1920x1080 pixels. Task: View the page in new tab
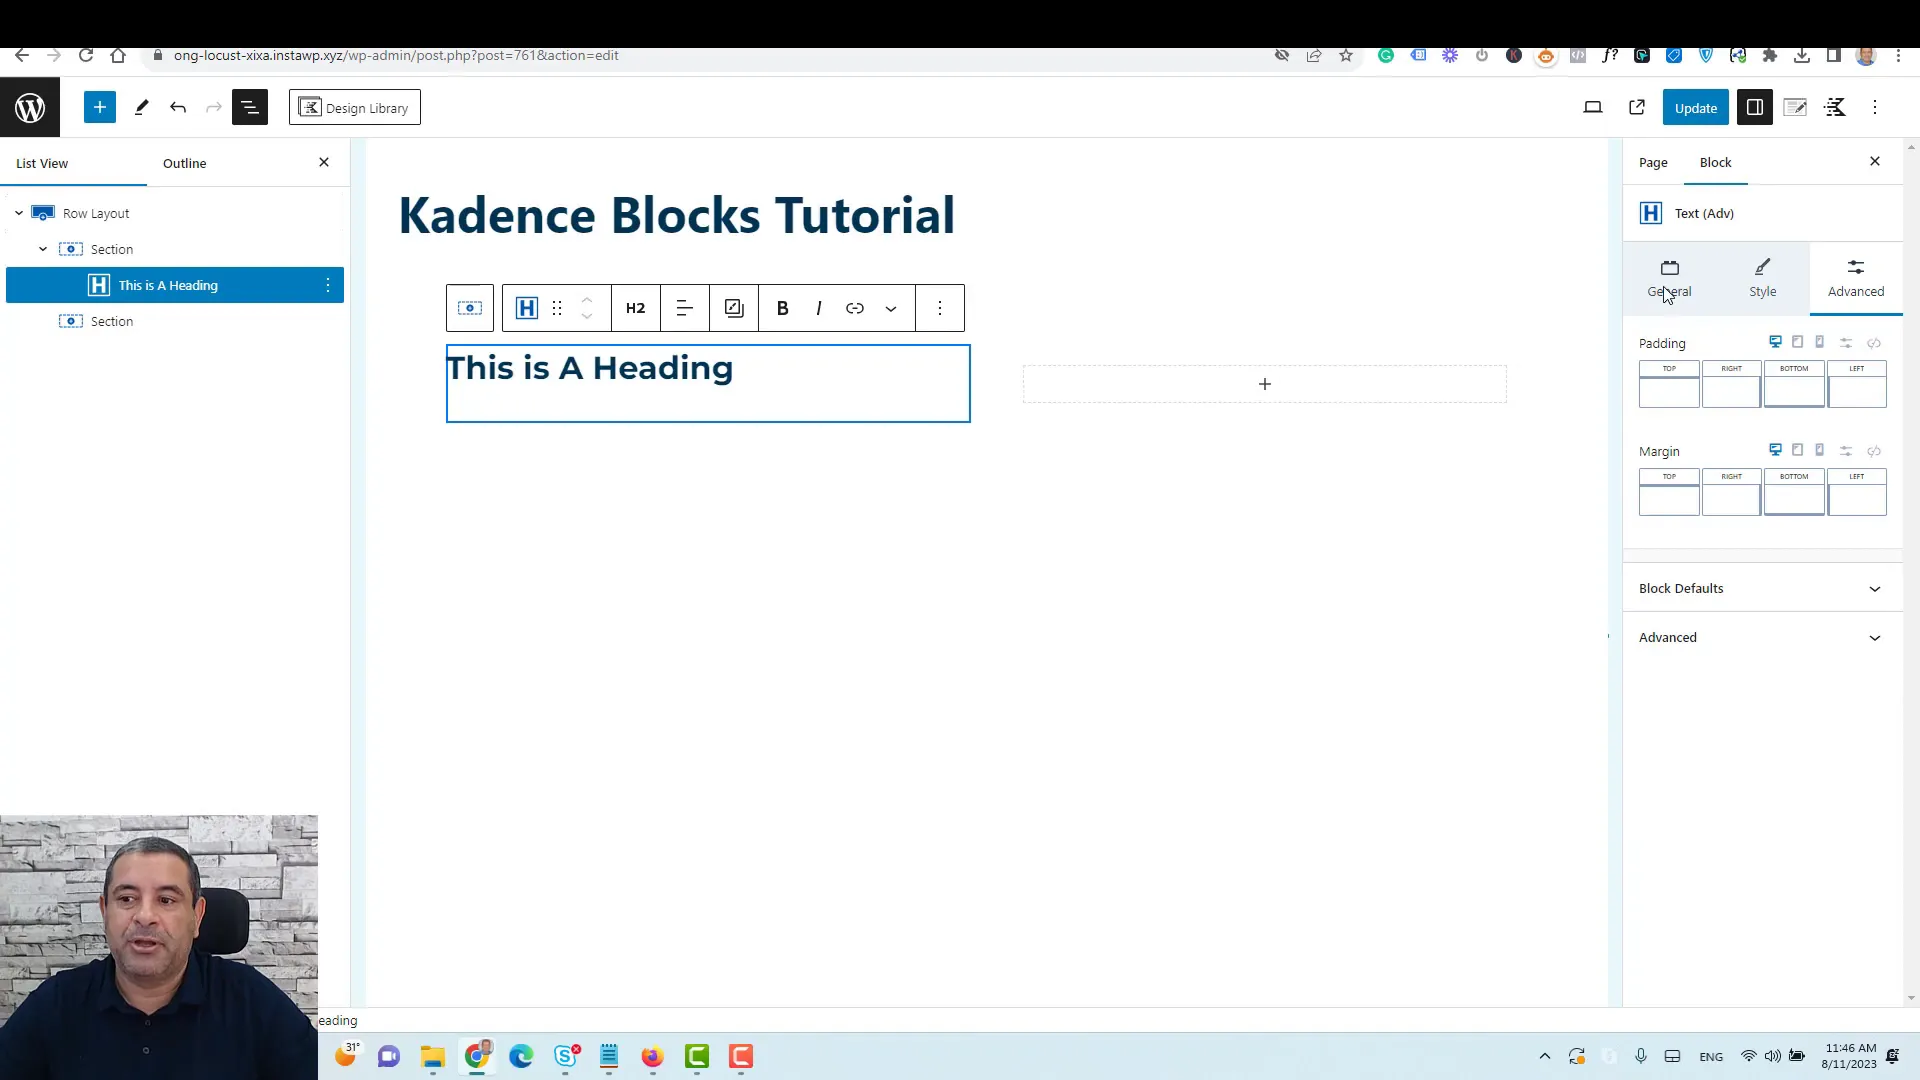[x=1637, y=107]
